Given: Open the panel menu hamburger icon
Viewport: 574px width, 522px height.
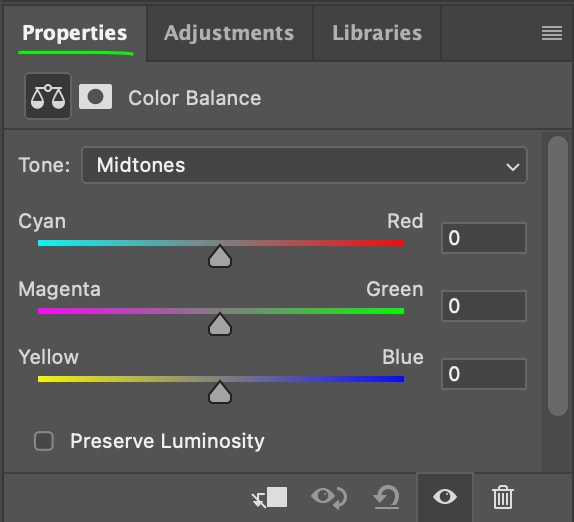Looking at the screenshot, I should click(x=552, y=33).
